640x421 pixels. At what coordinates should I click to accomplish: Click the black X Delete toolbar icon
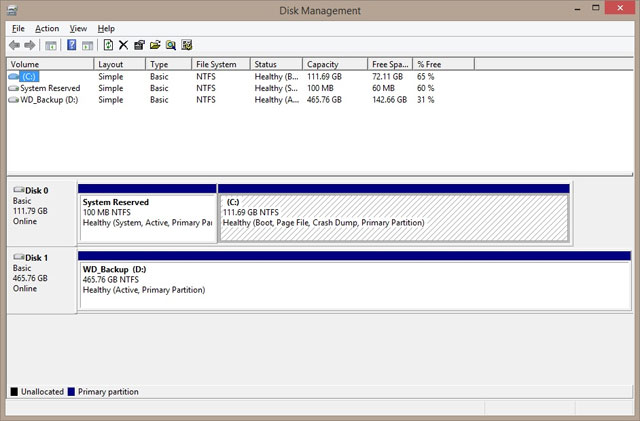tap(123, 45)
